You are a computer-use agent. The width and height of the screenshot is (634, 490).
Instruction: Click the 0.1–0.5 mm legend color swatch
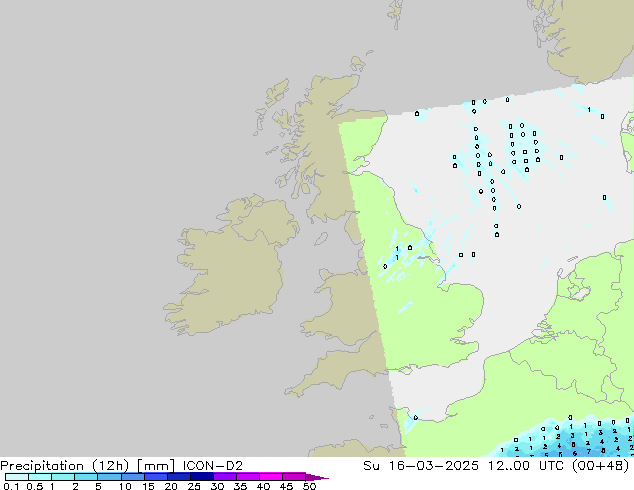coord(17,477)
